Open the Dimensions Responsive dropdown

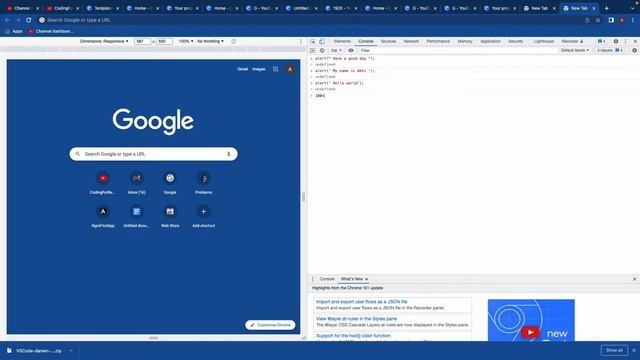click(104, 41)
